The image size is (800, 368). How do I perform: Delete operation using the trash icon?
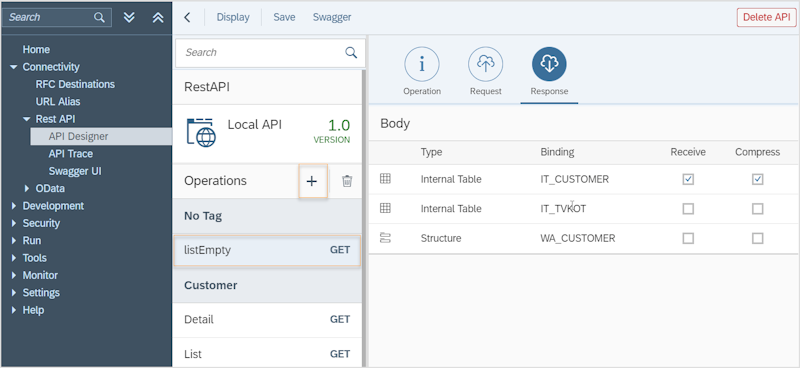347,181
